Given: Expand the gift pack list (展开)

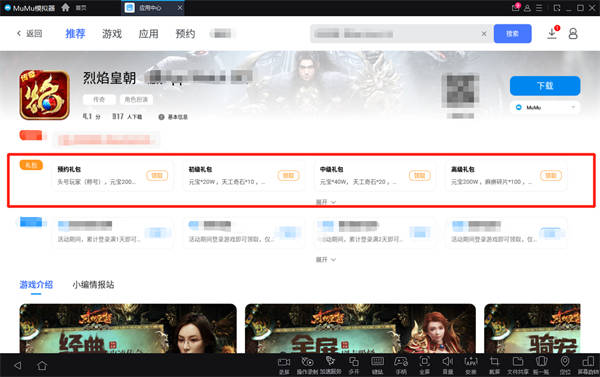Looking at the screenshot, I should click(326, 202).
